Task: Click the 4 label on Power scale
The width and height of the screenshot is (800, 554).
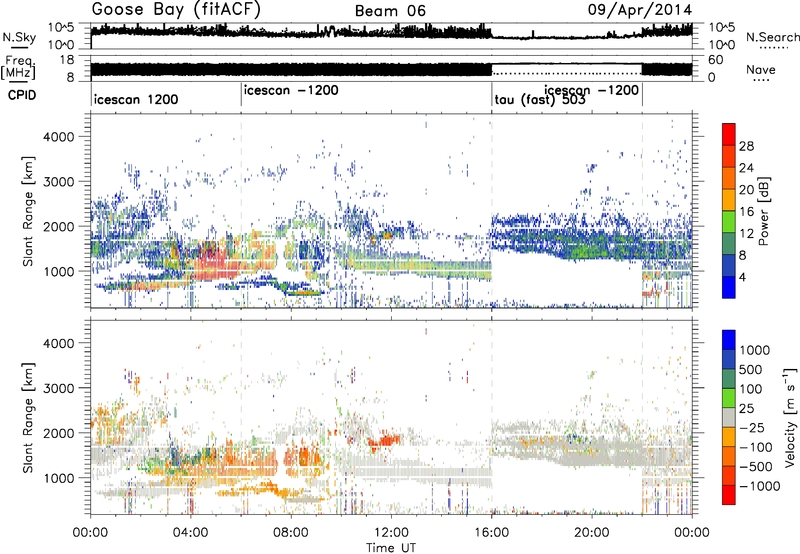Action: [x=742, y=278]
